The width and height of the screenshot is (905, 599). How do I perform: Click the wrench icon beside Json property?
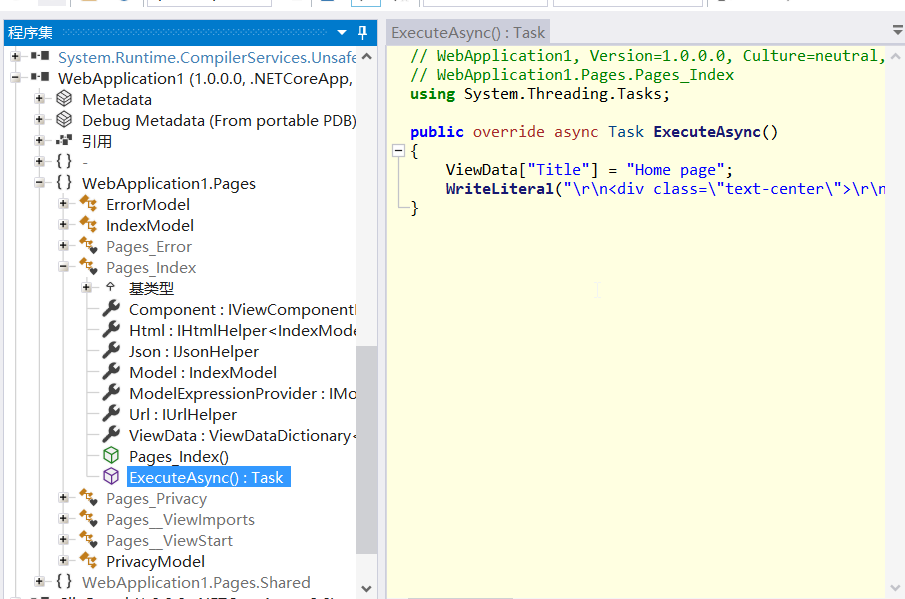[111, 351]
